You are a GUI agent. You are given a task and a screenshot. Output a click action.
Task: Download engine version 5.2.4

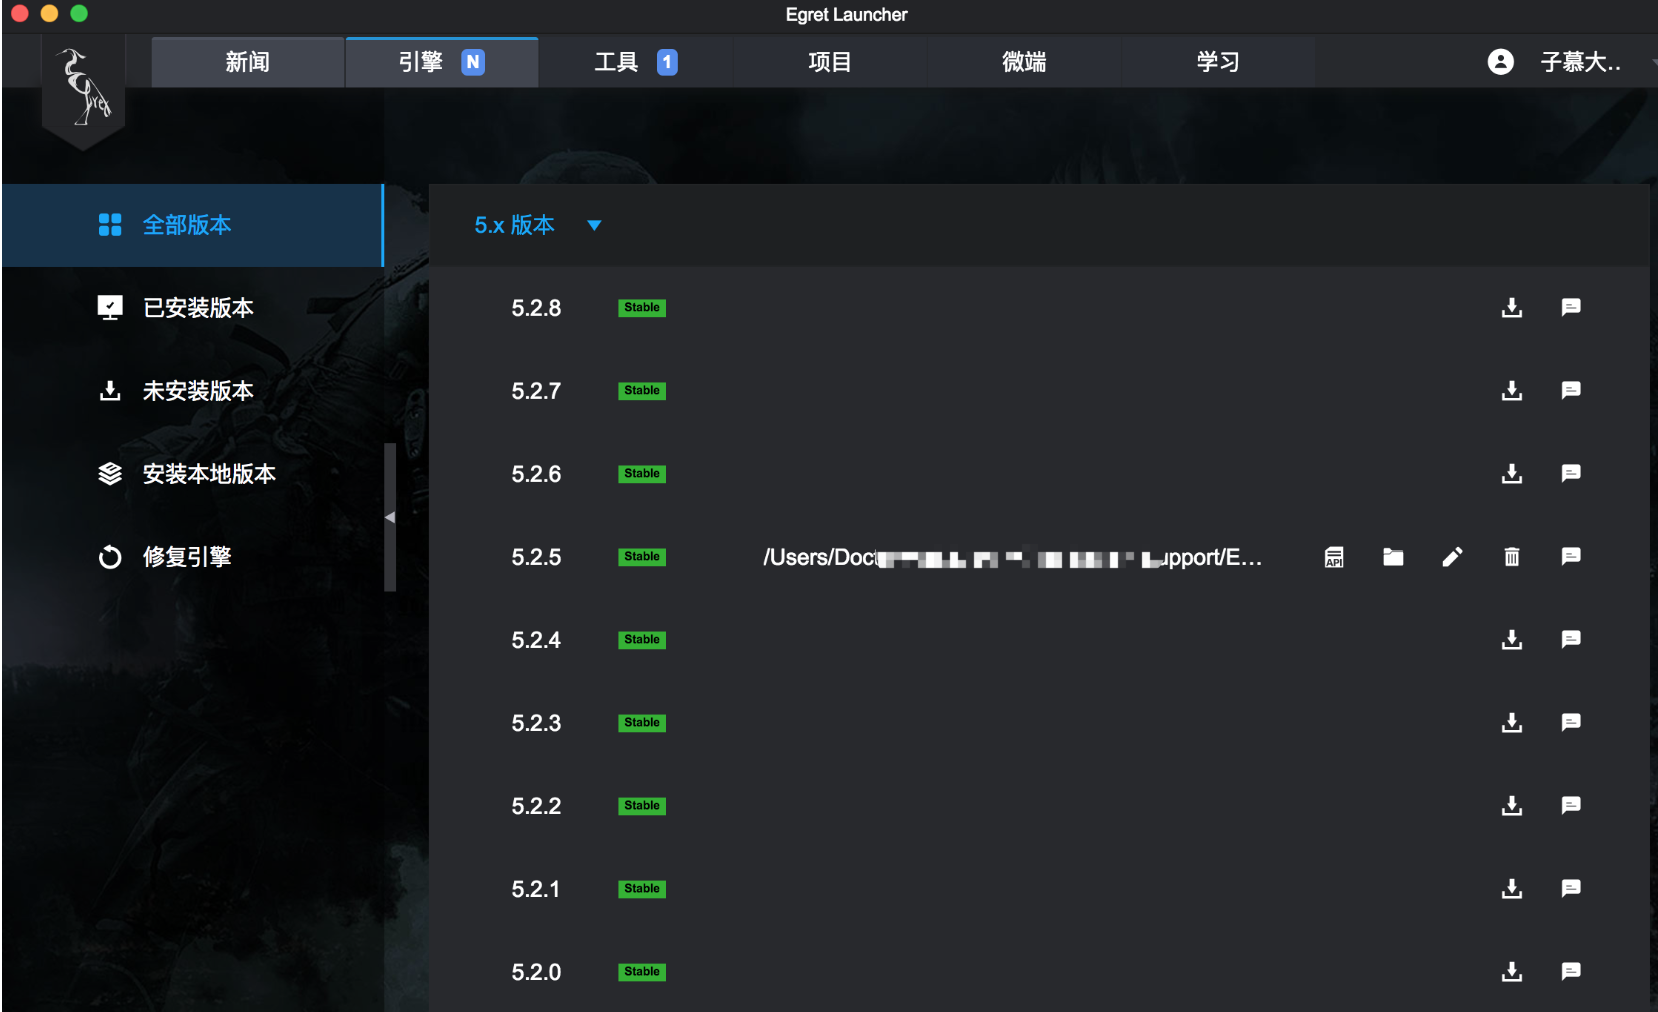1512,639
